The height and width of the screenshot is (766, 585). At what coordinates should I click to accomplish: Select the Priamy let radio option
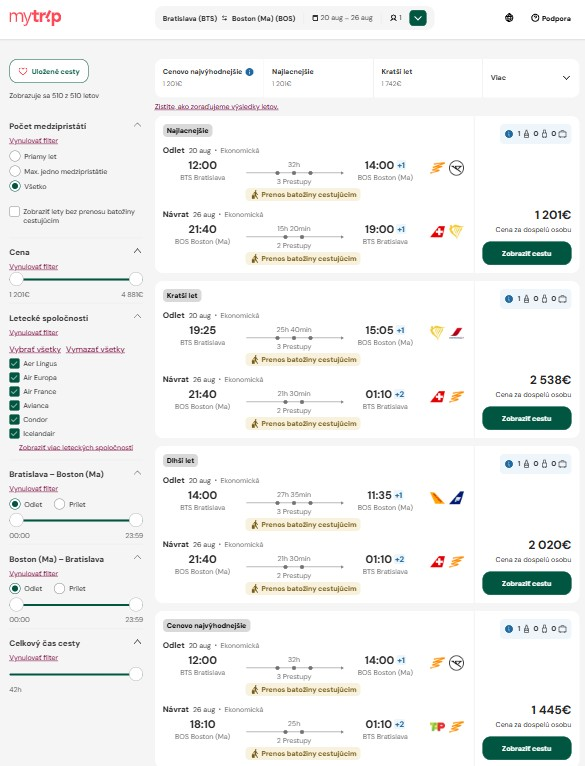pos(15,156)
